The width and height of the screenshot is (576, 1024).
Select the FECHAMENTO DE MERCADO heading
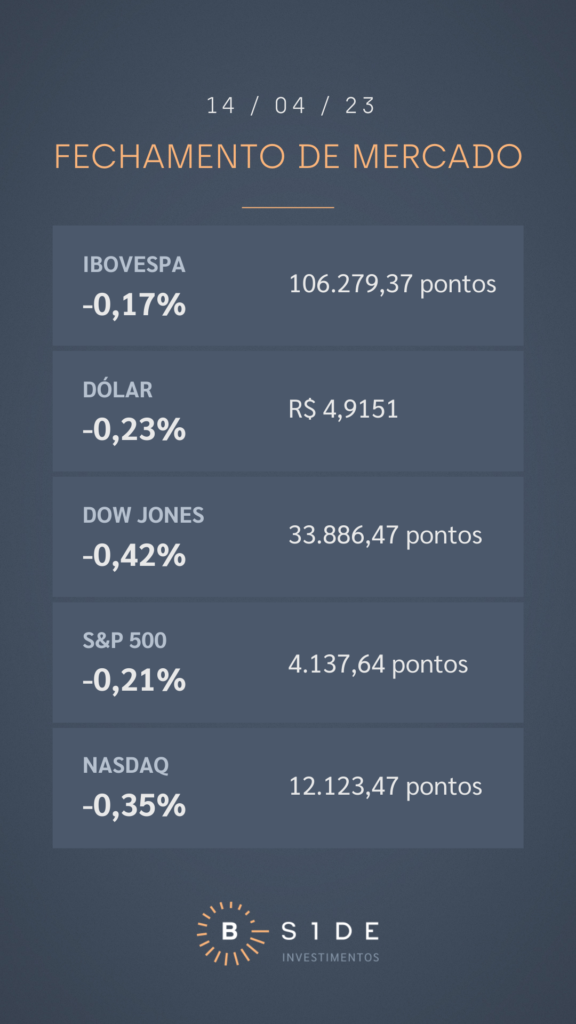coord(288,156)
